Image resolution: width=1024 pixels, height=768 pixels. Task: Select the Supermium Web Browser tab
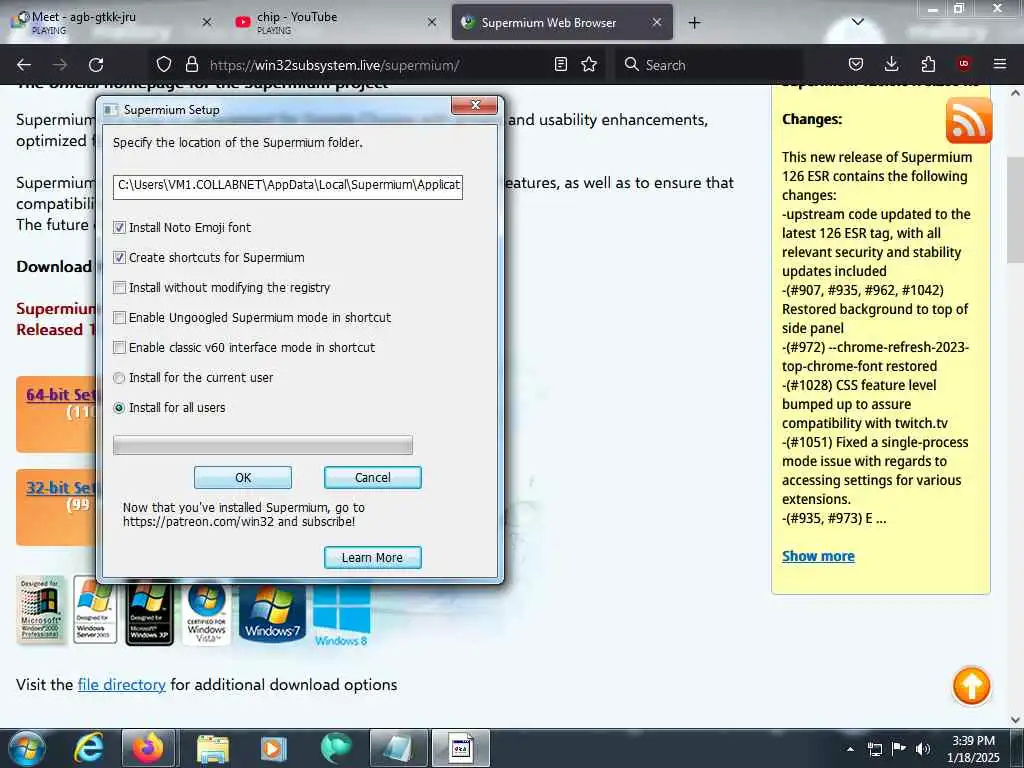(562, 22)
